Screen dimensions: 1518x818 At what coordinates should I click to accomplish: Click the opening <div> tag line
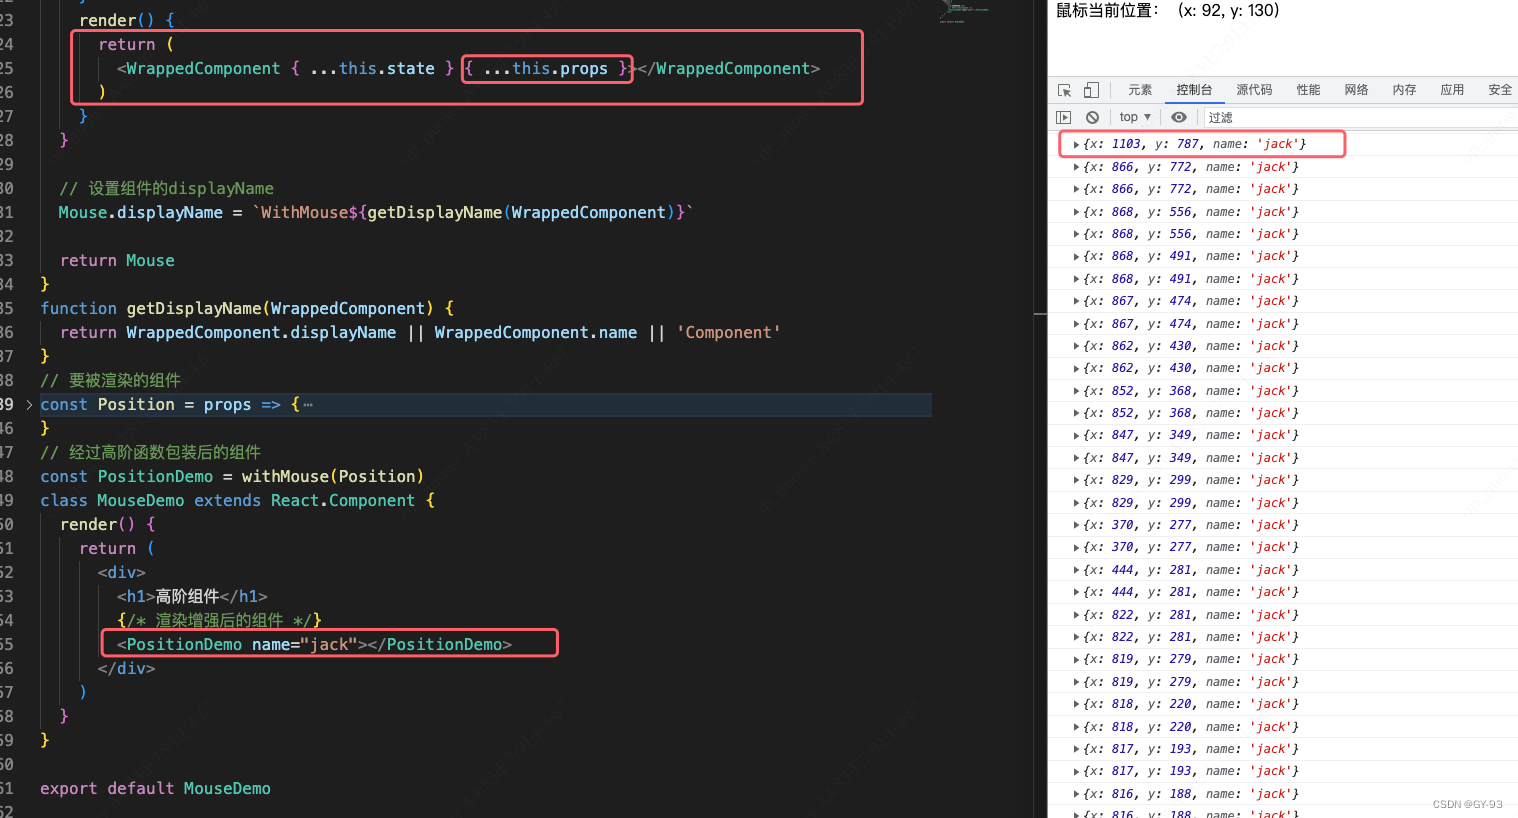coord(122,572)
